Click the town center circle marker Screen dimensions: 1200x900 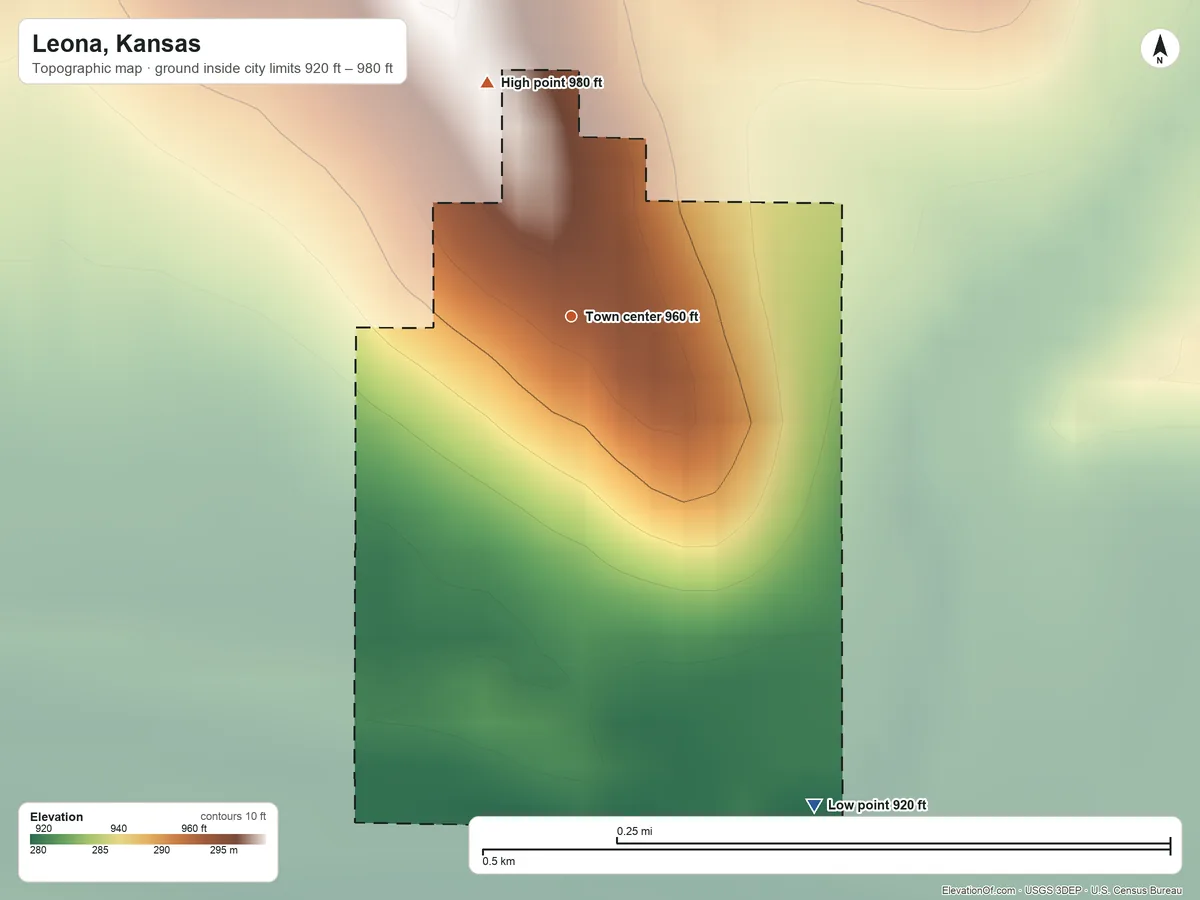571,316
